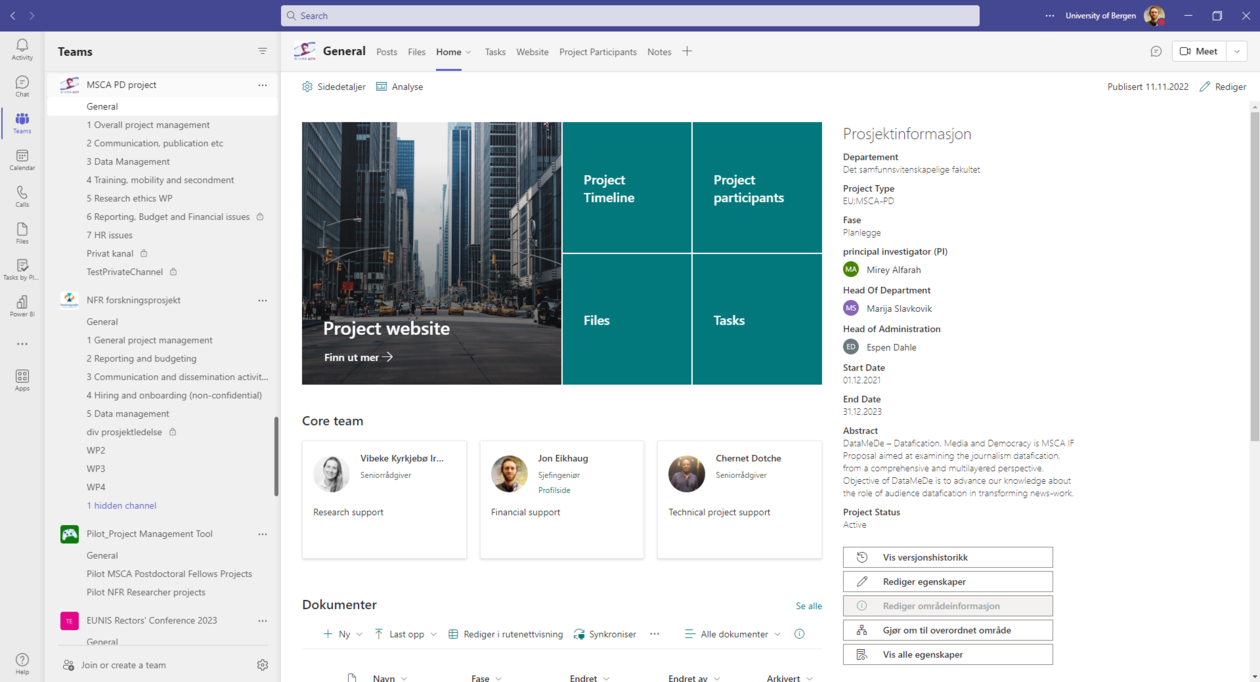Screen dimensions: 1260x682
Task: Open the Meet options dropdown arrow
Action: tap(1237, 52)
